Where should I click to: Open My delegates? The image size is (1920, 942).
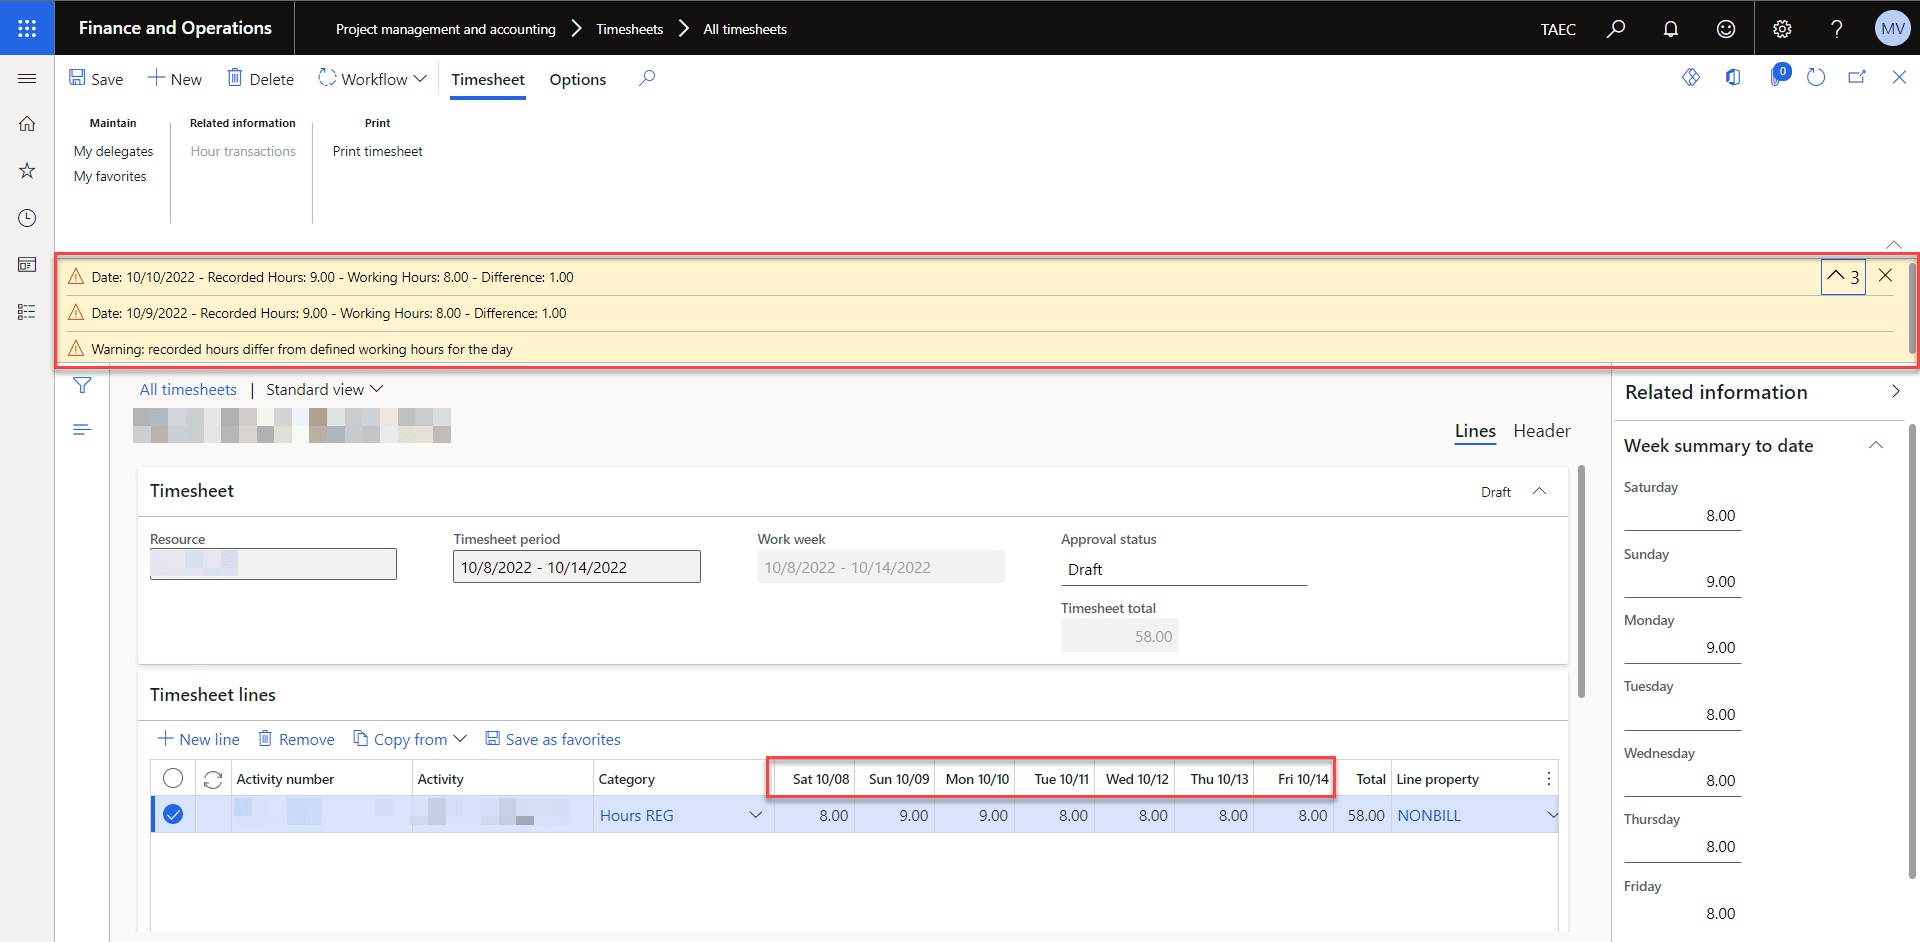114,151
